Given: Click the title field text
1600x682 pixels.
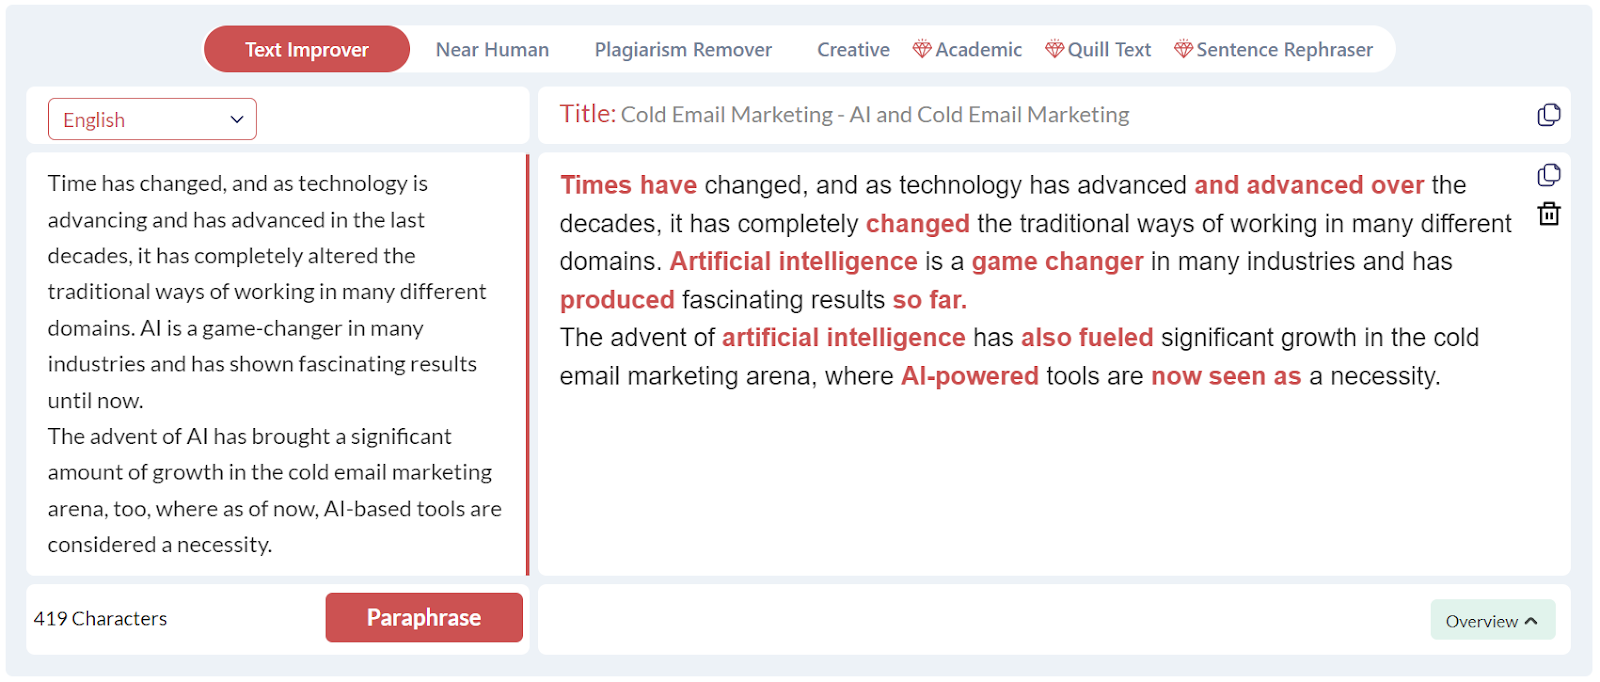Looking at the screenshot, I should (874, 115).
